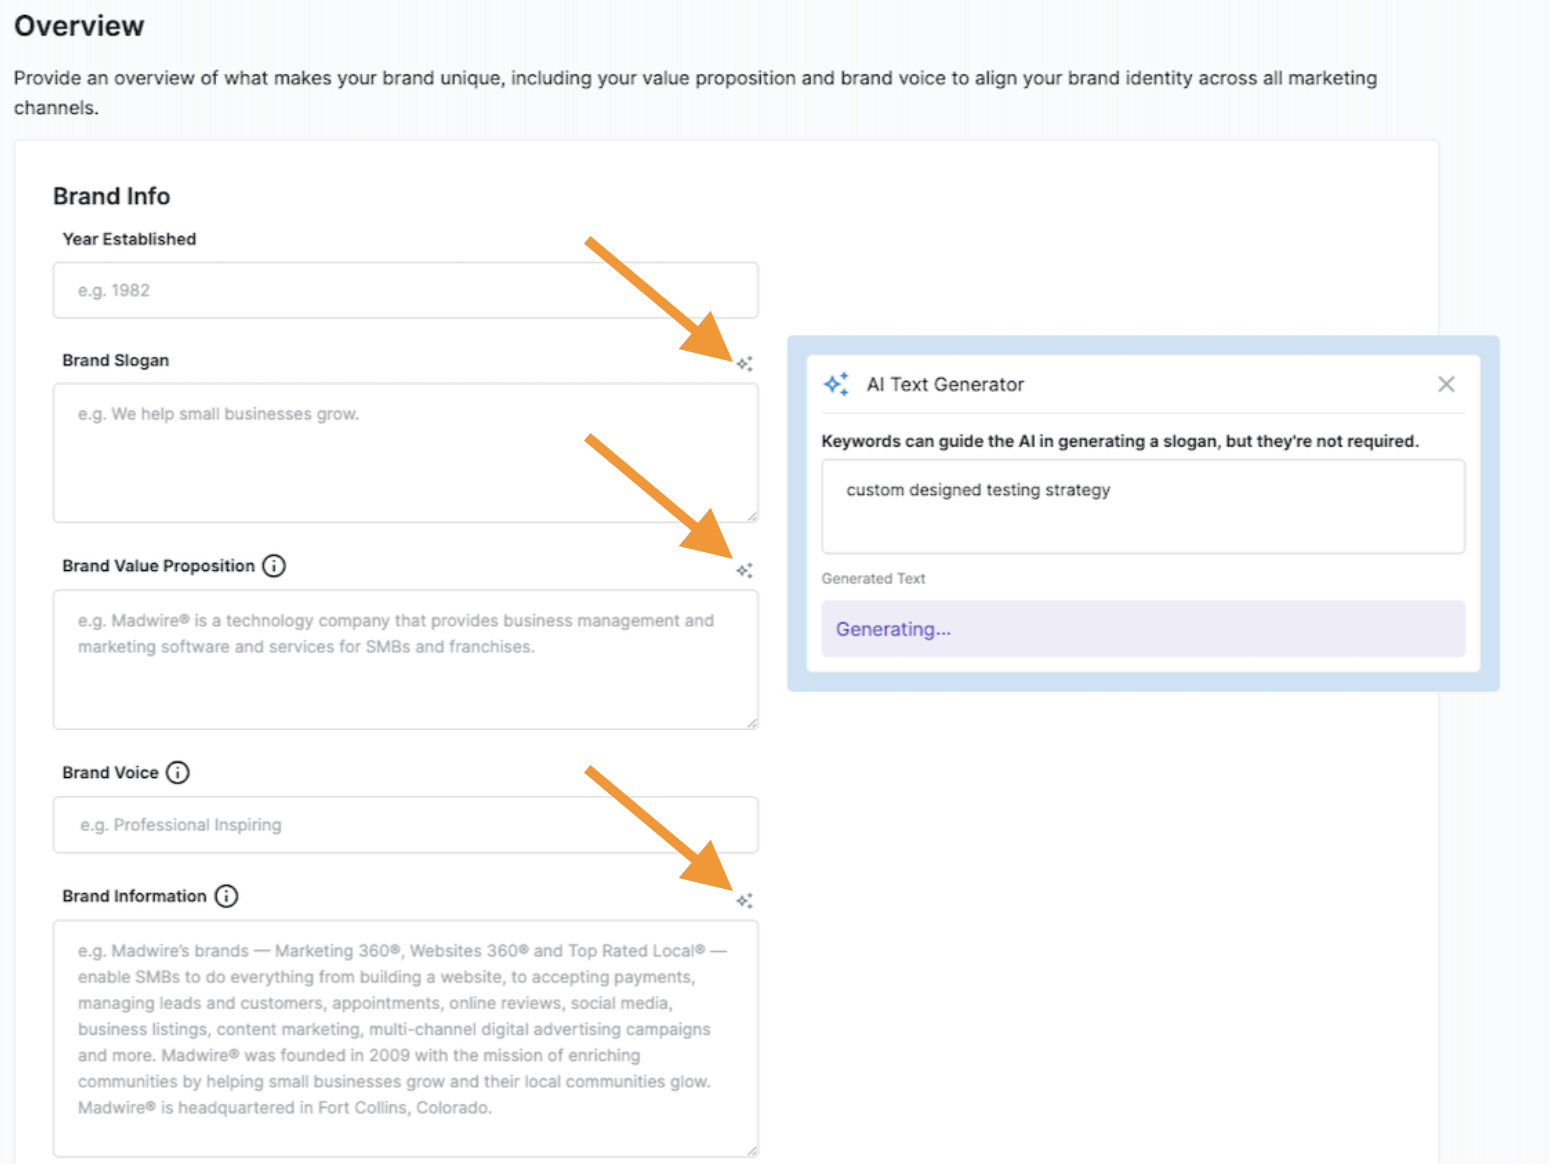The image size is (1550, 1164).
Task: Focus the Year Established field
Action: 405,291
